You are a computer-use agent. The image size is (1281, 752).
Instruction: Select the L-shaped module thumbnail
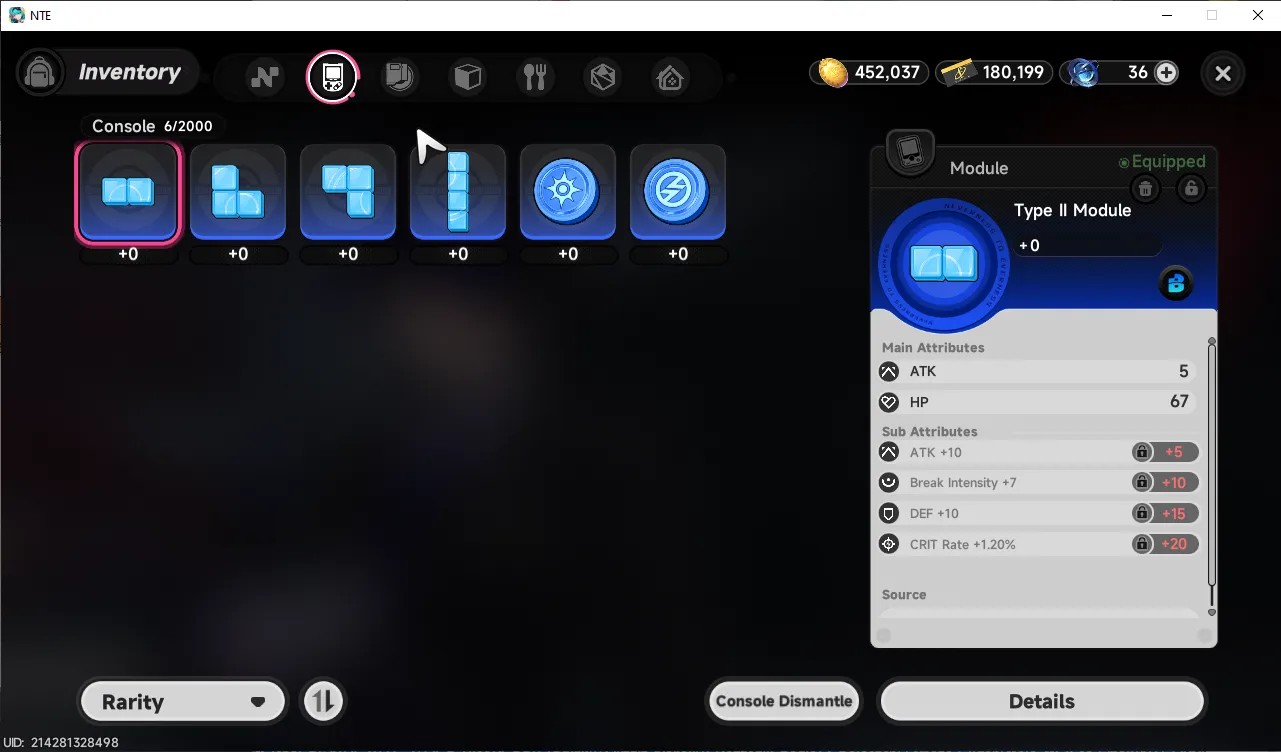pos(238,192)
